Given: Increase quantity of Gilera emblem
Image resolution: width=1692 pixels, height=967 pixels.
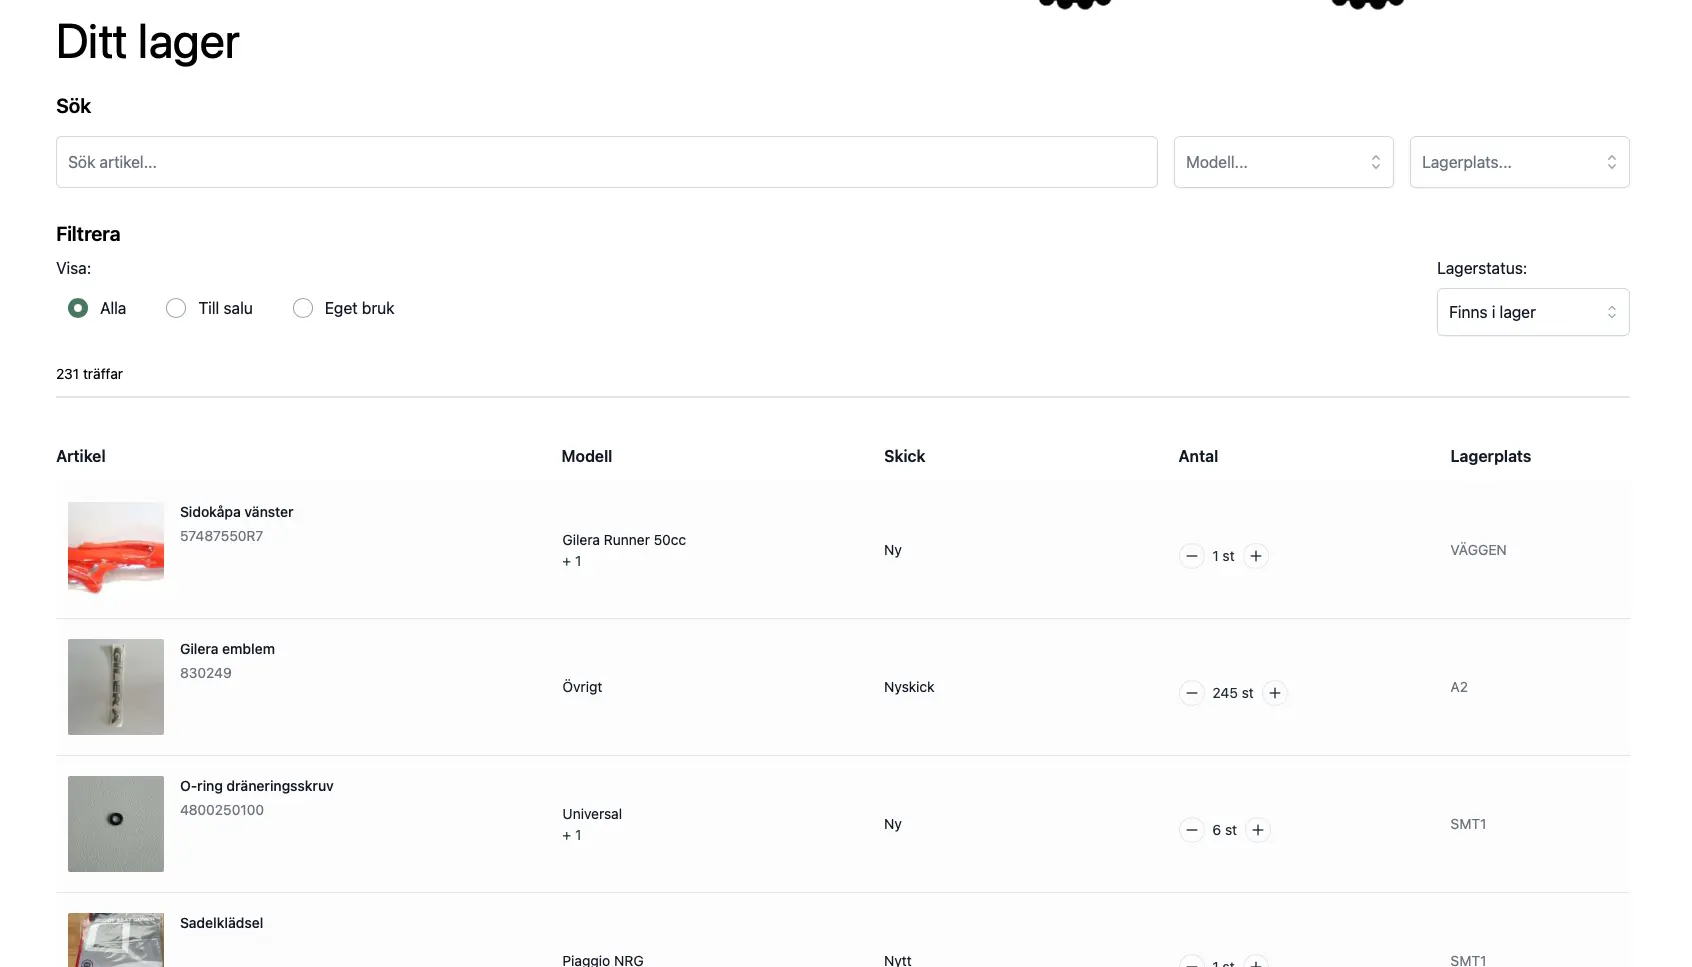Looking at the screenshot, I should [x=1275, y=693].
